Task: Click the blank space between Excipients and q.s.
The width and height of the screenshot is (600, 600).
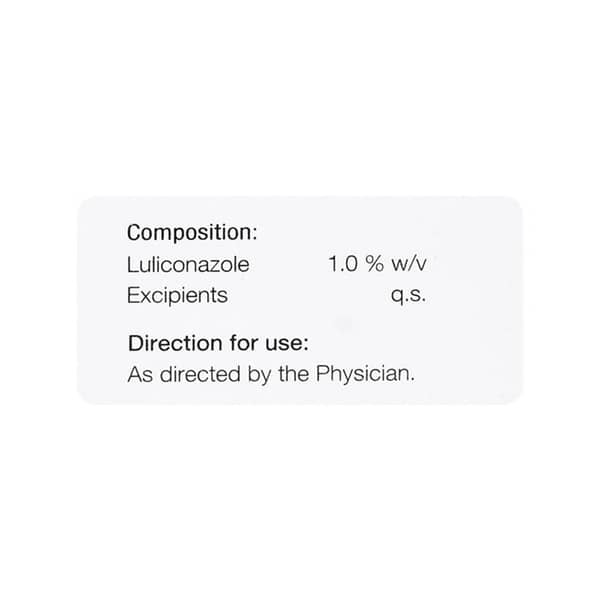Action: pos(310,296)
